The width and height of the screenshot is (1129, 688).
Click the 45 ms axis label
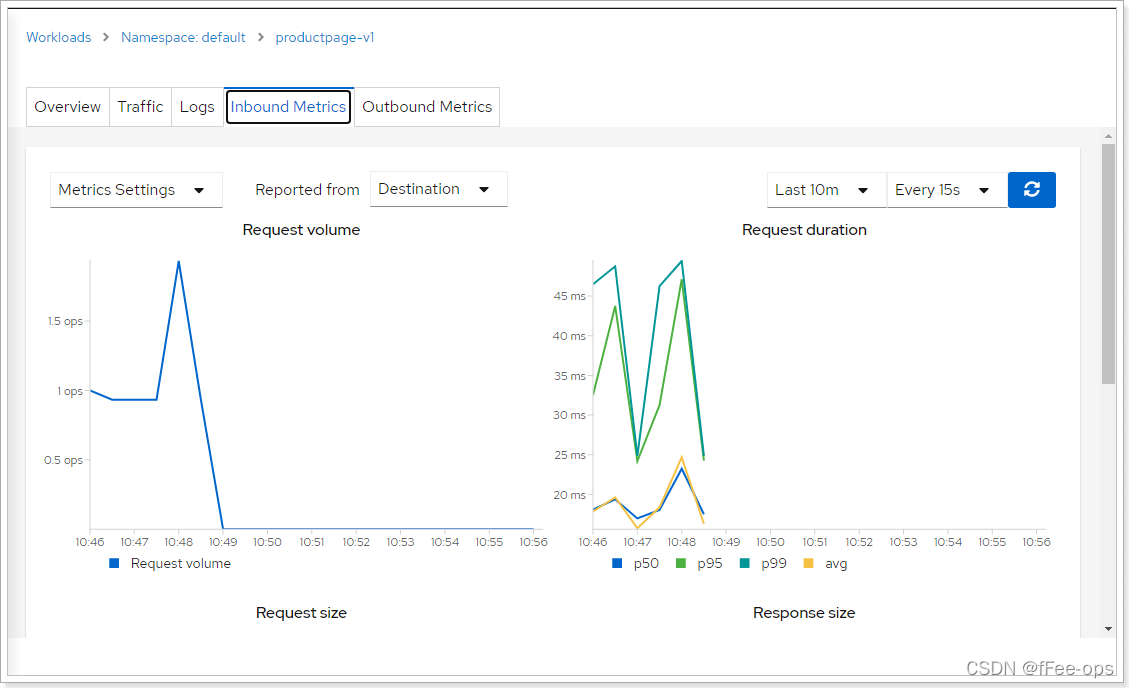point(570,296)
